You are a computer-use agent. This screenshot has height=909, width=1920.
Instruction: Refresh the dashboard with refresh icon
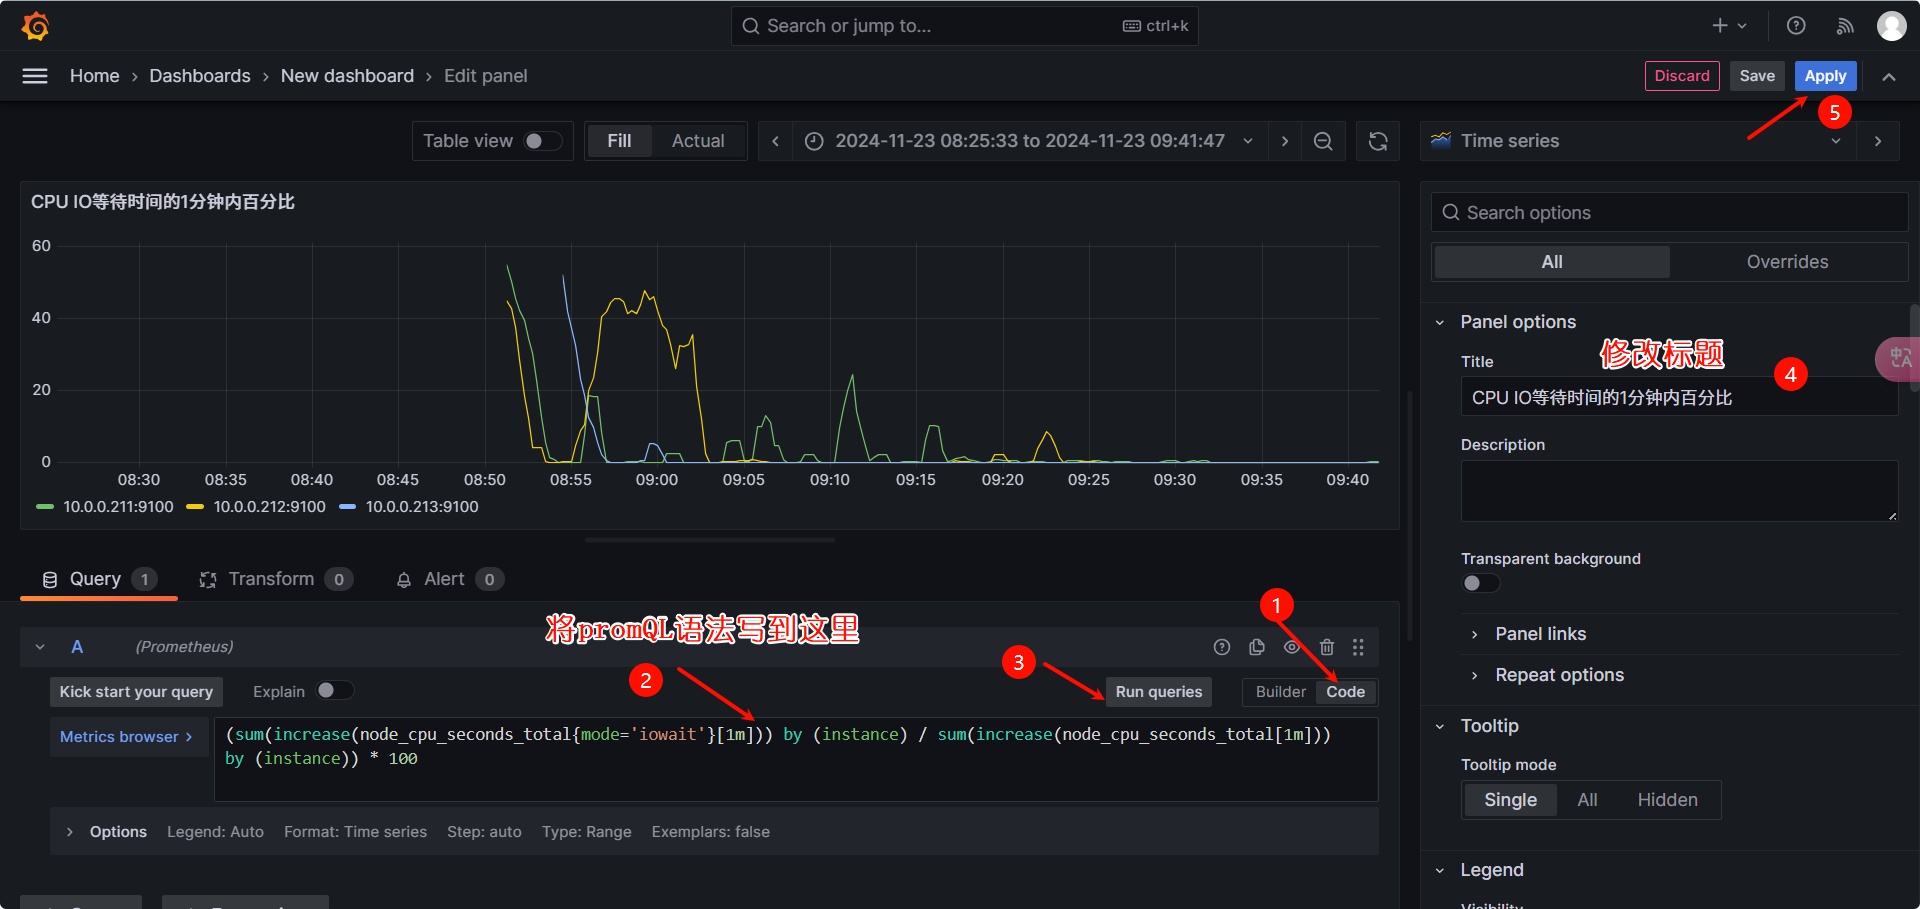point(1378,141)
